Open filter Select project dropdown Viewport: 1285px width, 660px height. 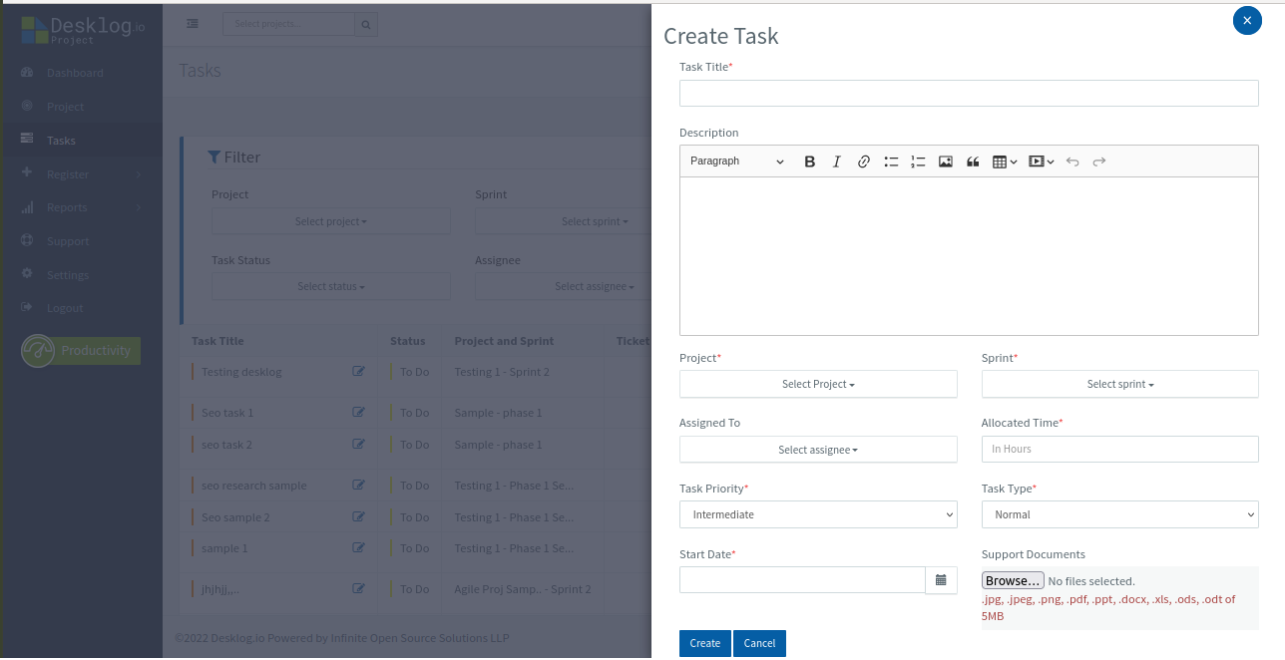coord(331,221)
